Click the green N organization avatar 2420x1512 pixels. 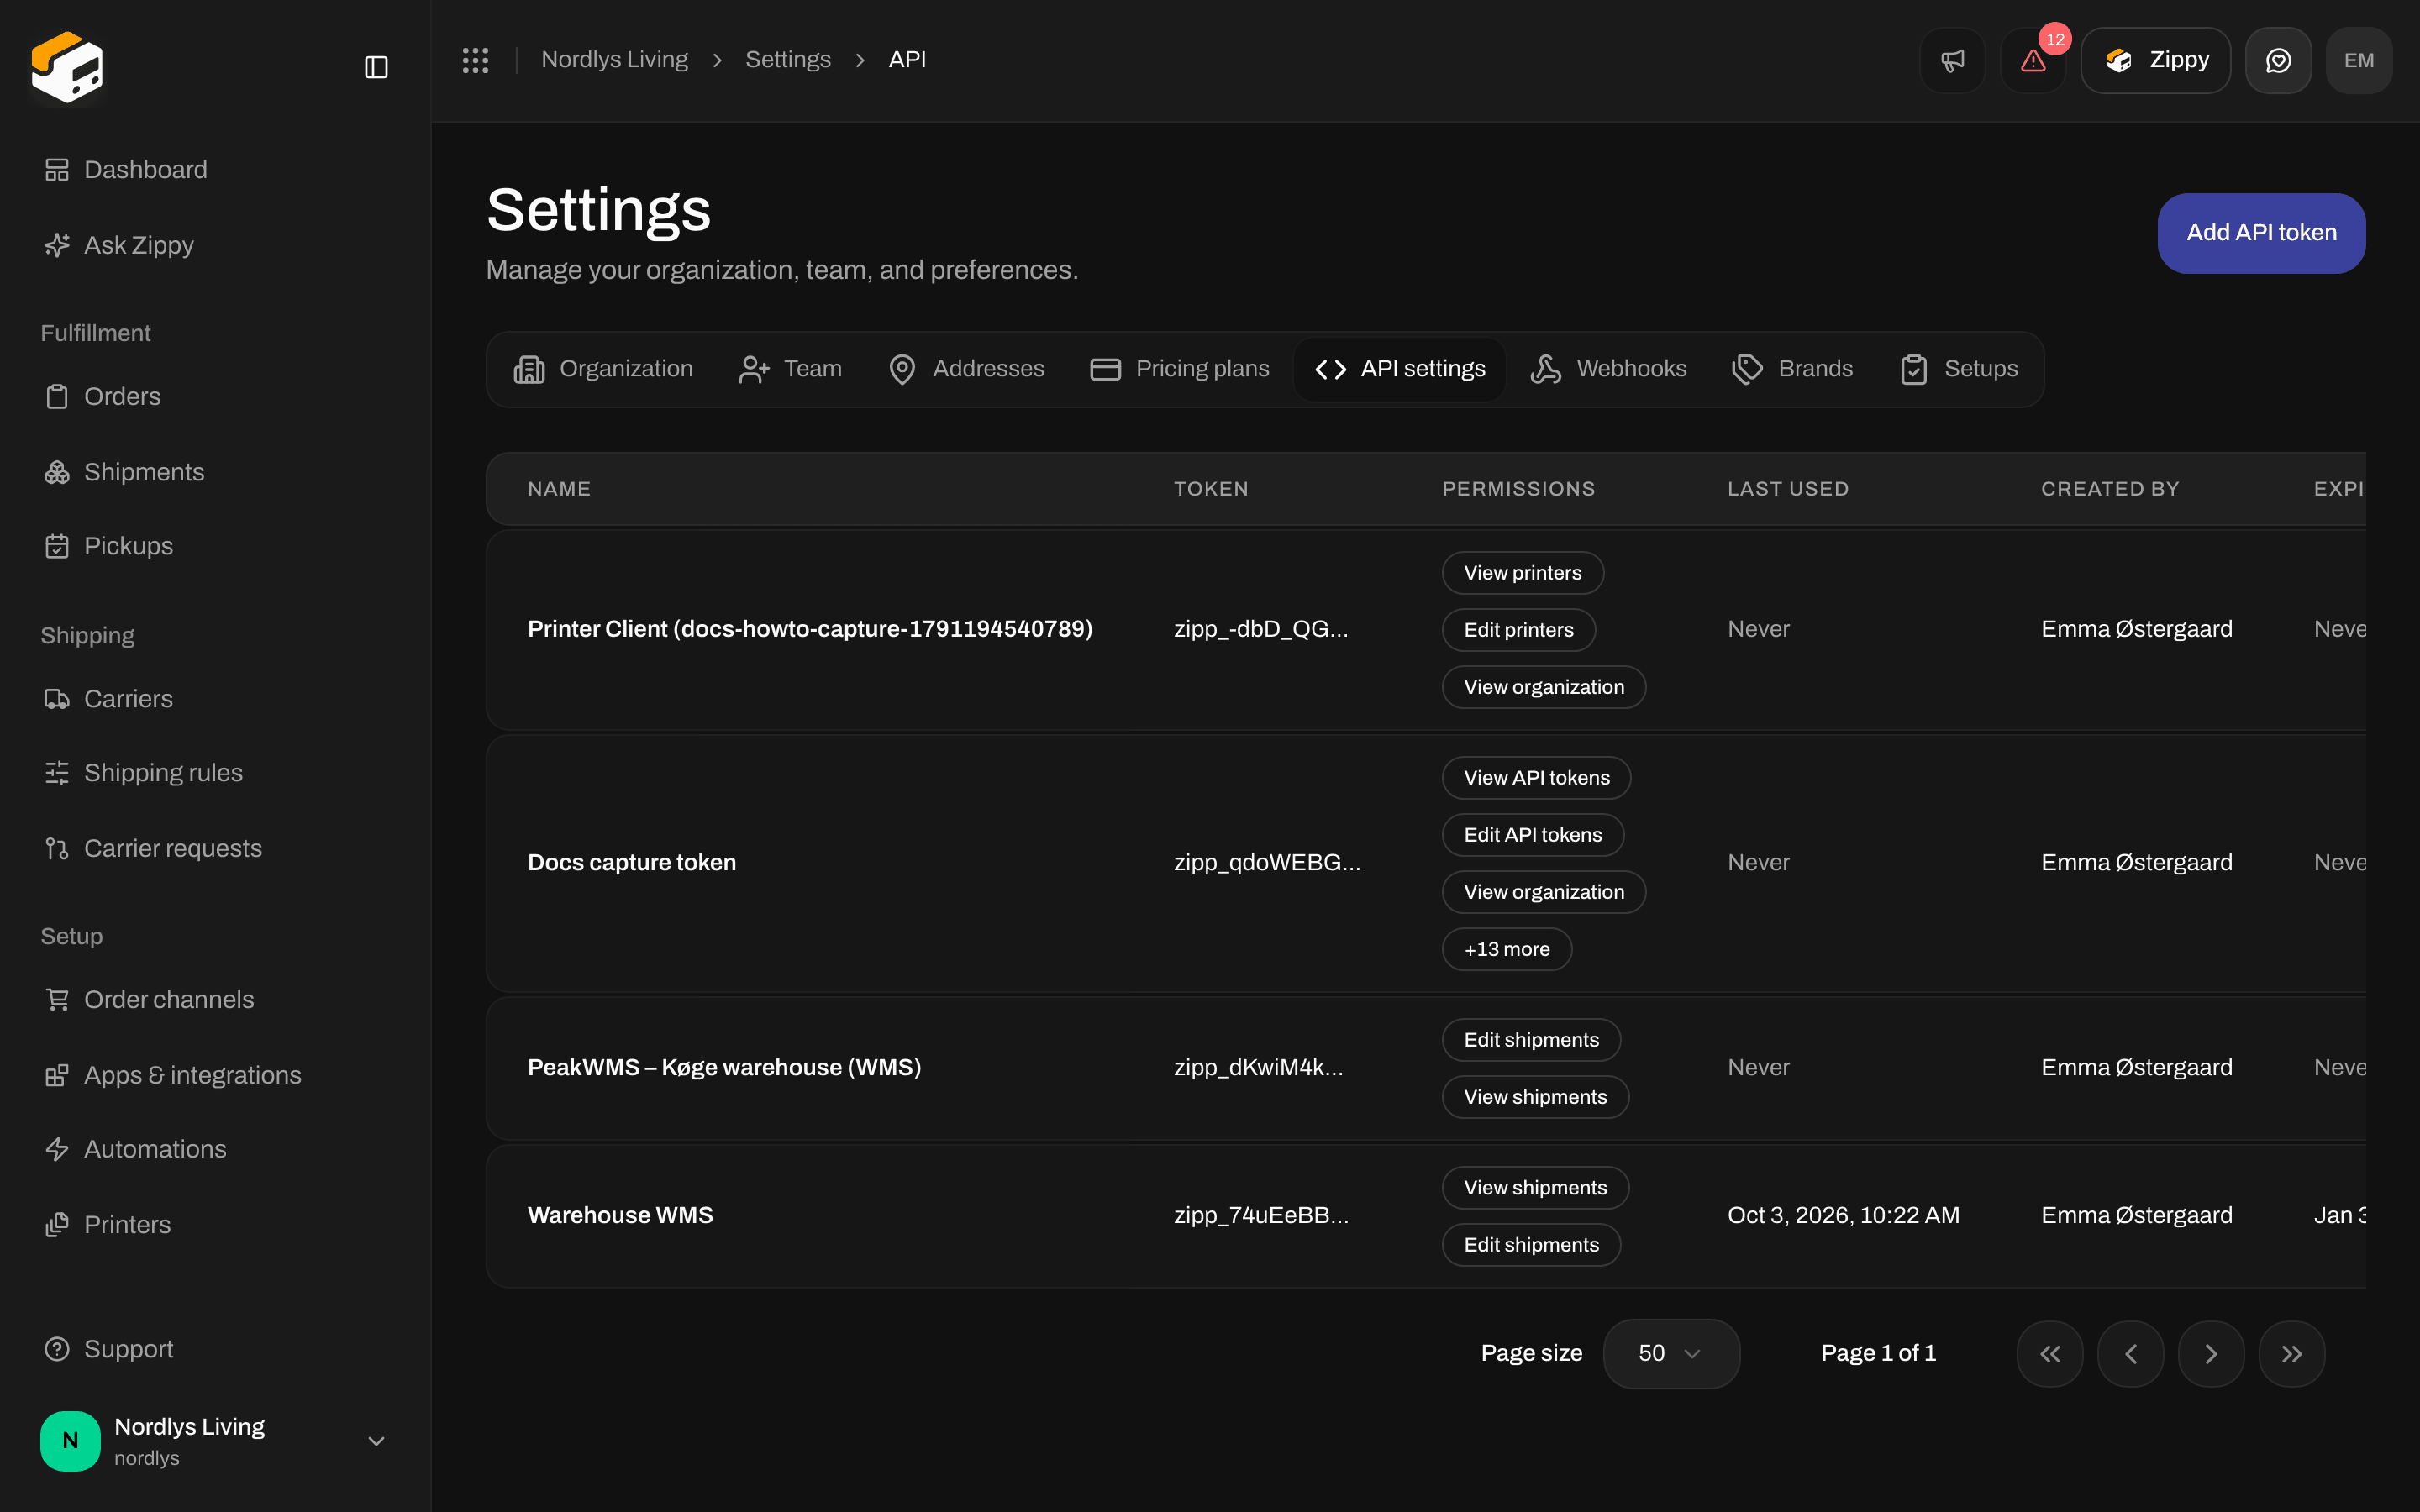70,1441
